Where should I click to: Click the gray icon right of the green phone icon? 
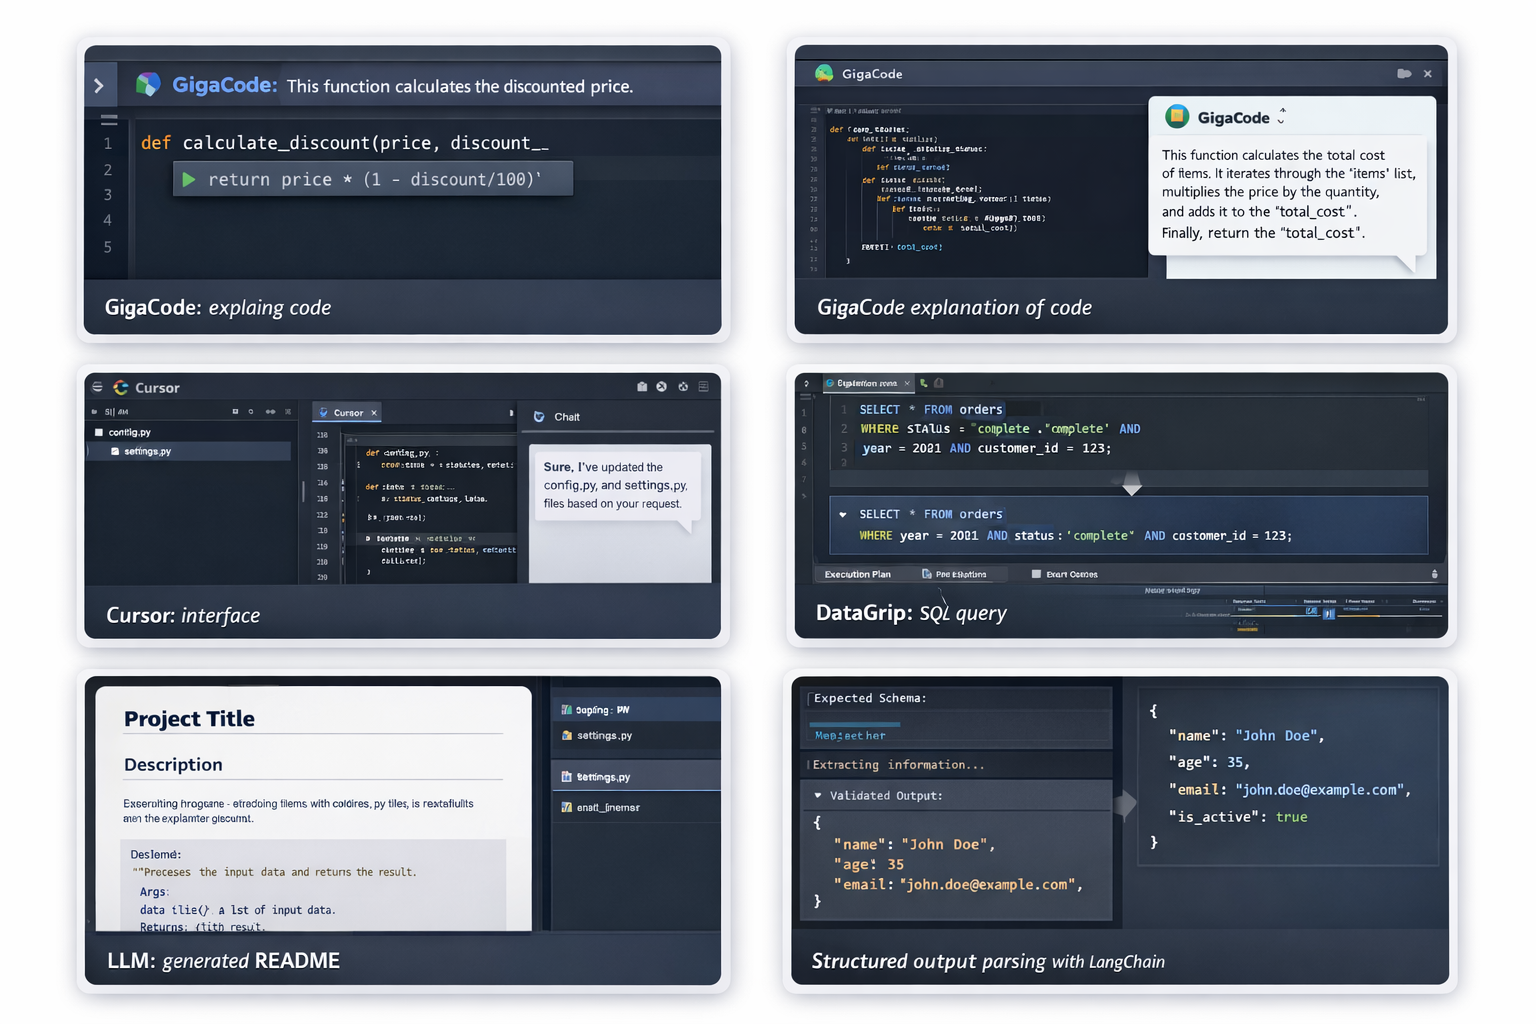click(x=939, y=383)
